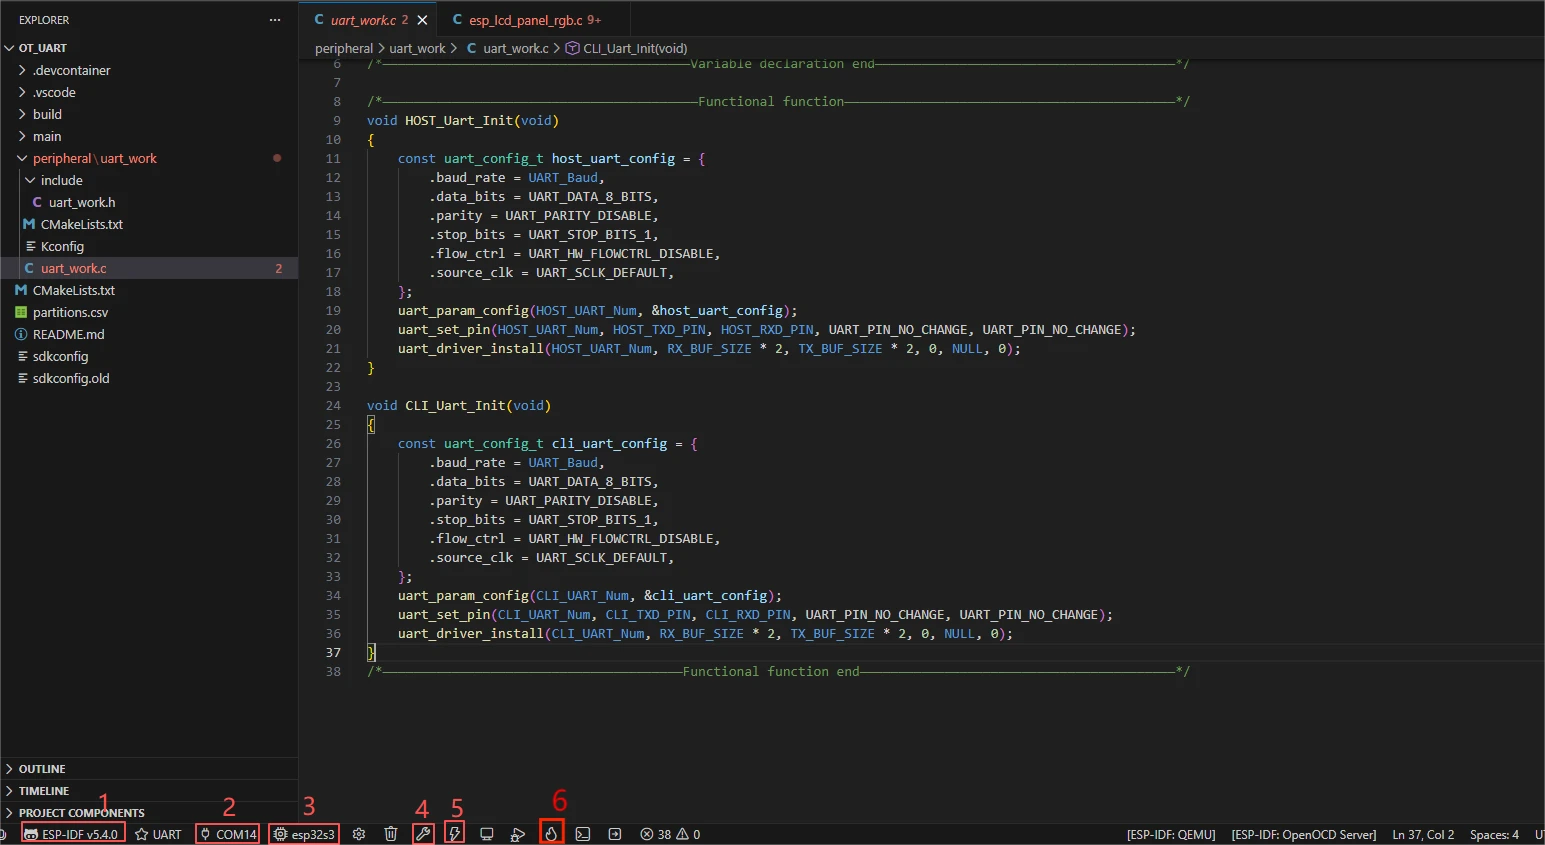Click the build, flash and monitor flame icon
Viewport: 1545px width, 845px height.
click(x=551, y=834)
